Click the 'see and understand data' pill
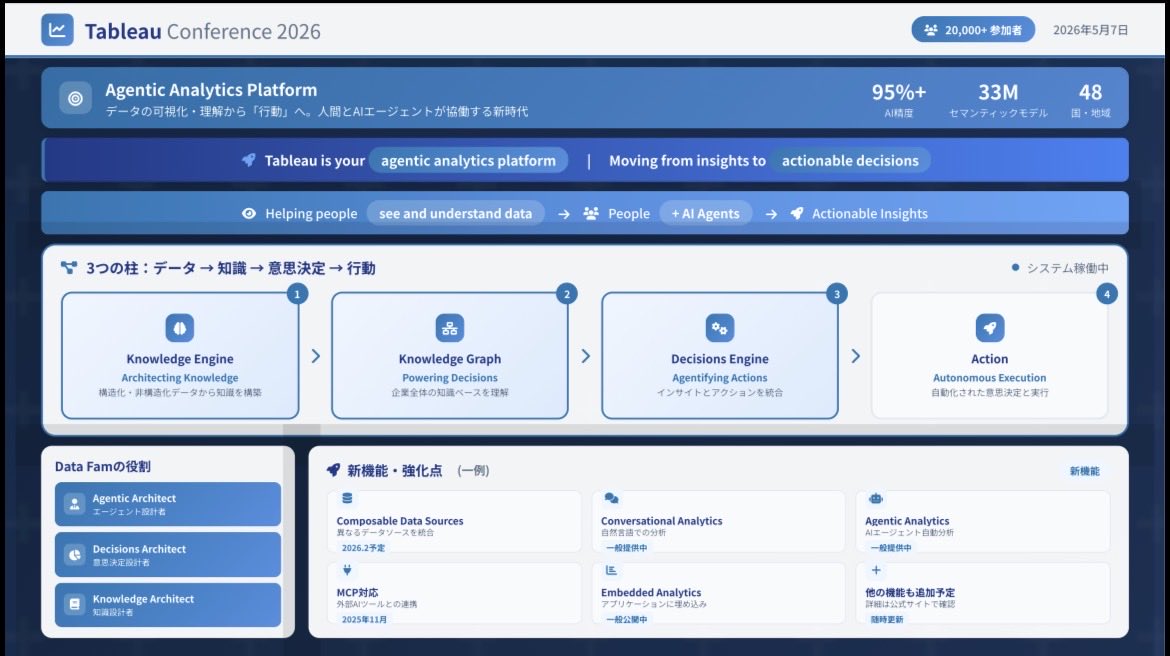 [x=455, y=213]
